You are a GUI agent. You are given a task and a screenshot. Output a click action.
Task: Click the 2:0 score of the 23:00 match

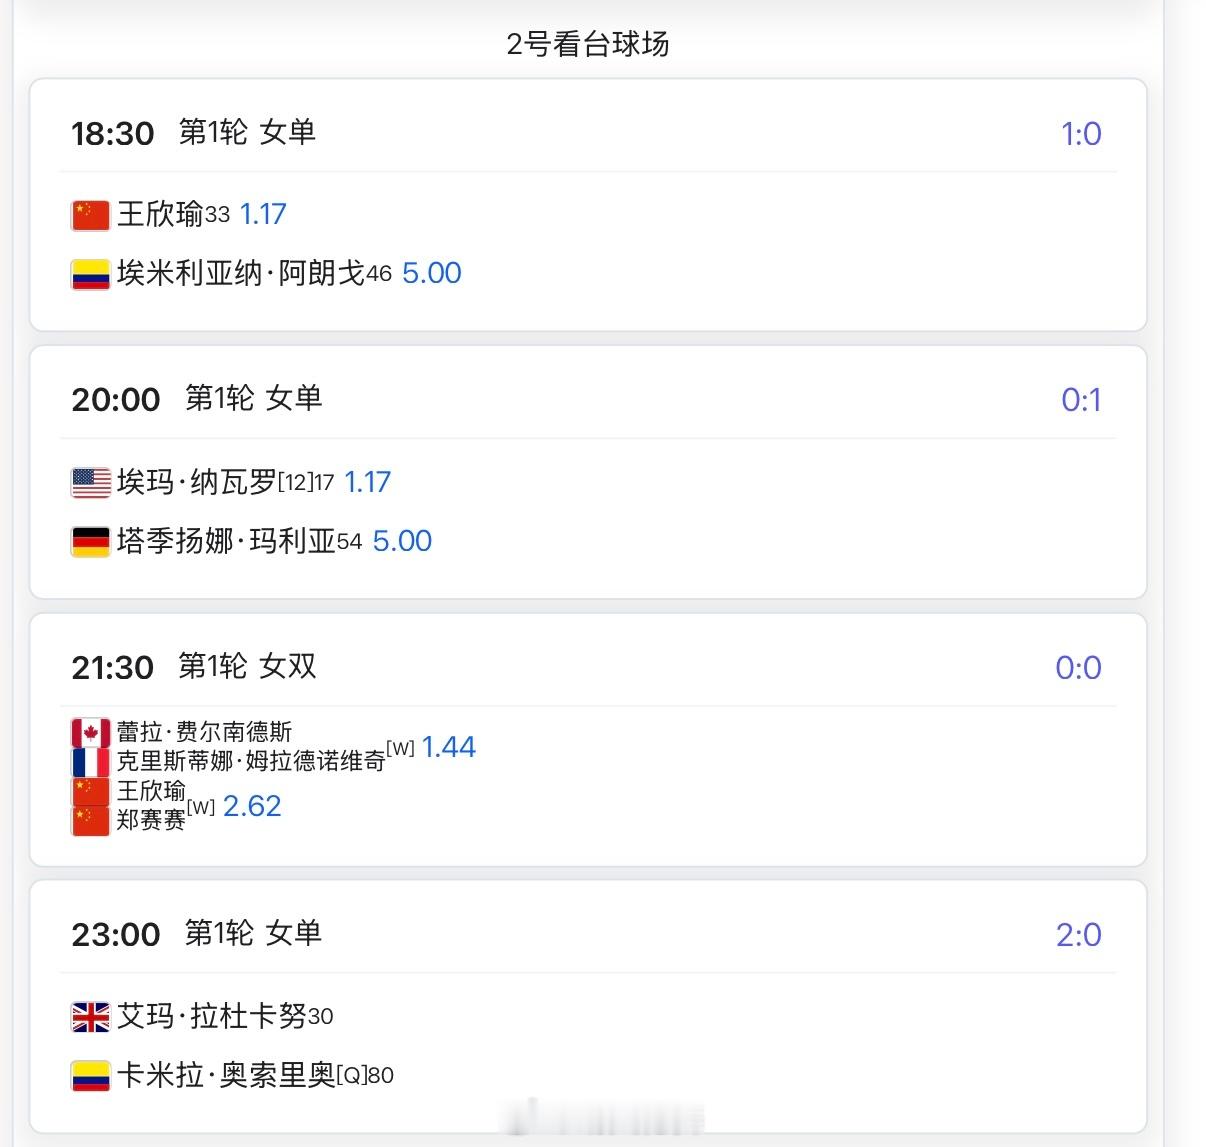(x=1080, y=934)
